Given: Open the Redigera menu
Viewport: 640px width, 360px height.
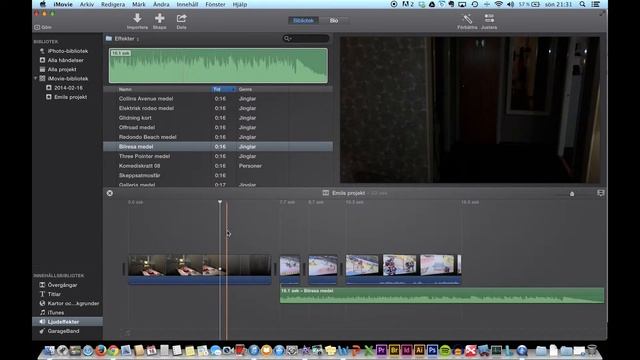Looking at the screenshot, I should [x=113, y=4].
